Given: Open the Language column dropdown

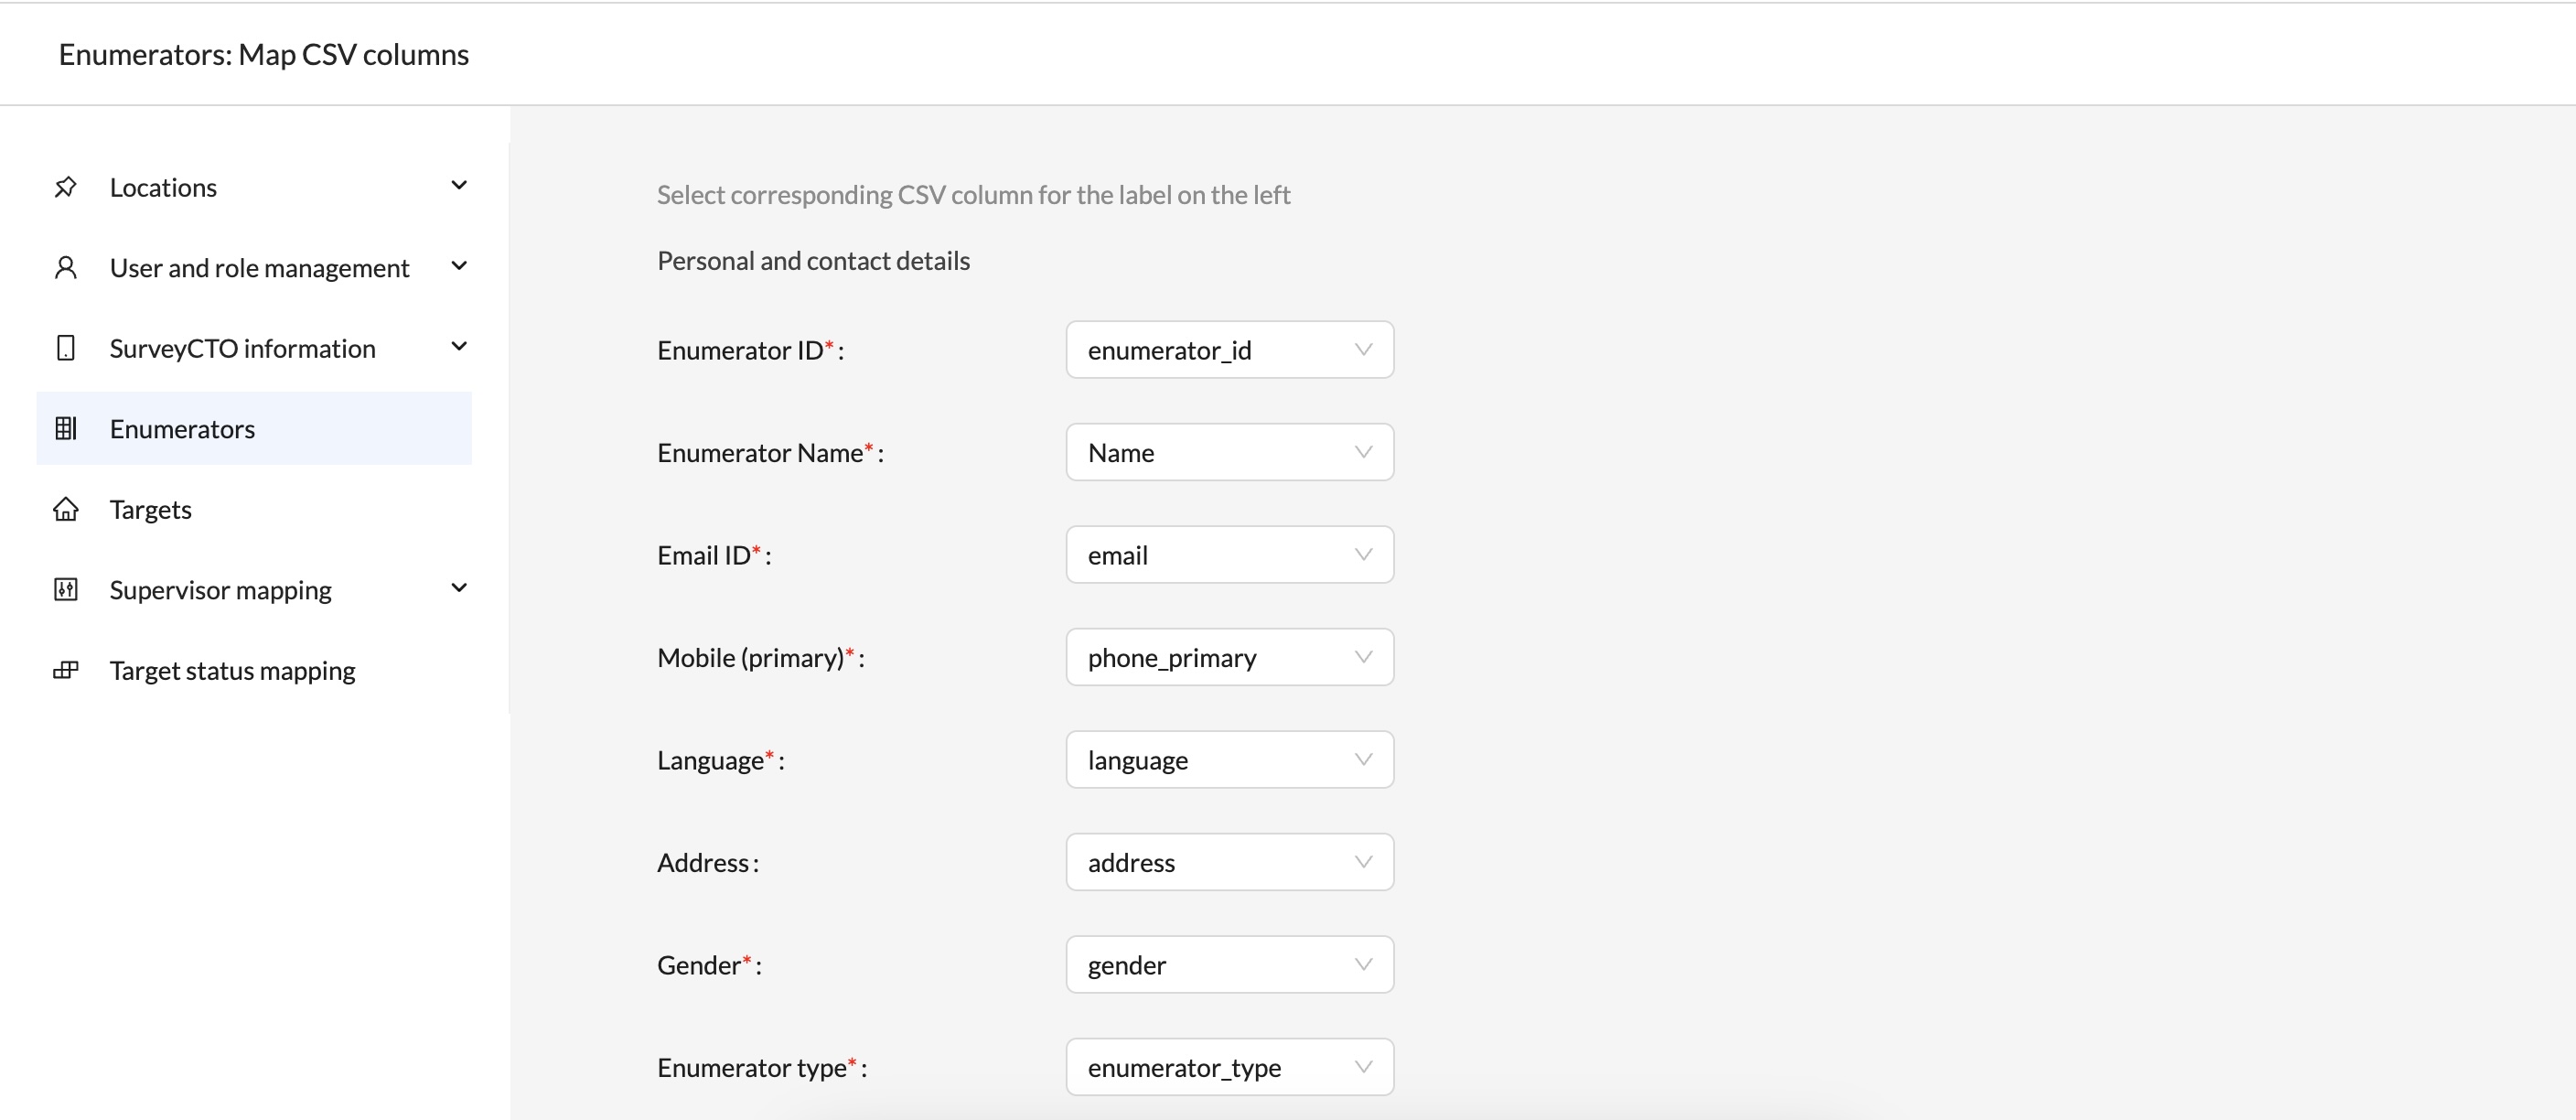Looking at the screenshot, I should point(1230,760).
